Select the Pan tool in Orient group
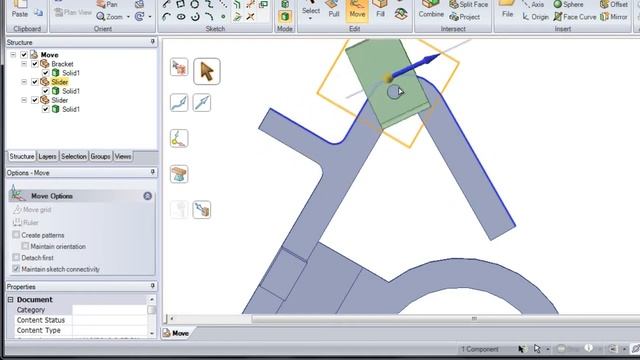Image resolution: width=640 pixels, height=360 pixels. pos(107,4)
